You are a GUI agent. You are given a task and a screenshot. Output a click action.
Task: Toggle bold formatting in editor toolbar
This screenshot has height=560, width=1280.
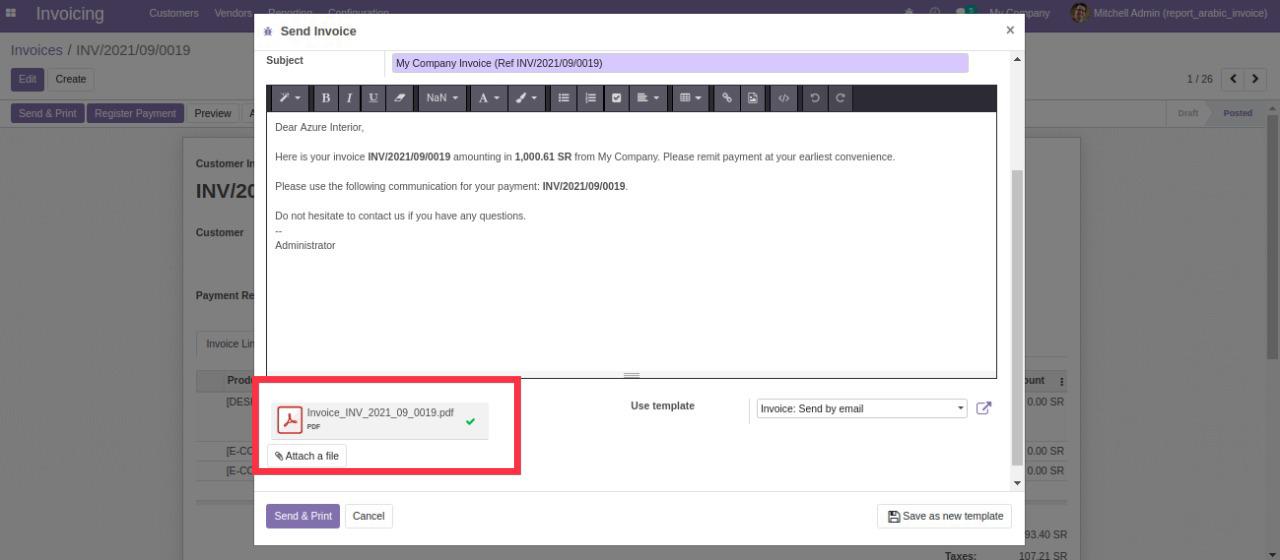[326, 98]
